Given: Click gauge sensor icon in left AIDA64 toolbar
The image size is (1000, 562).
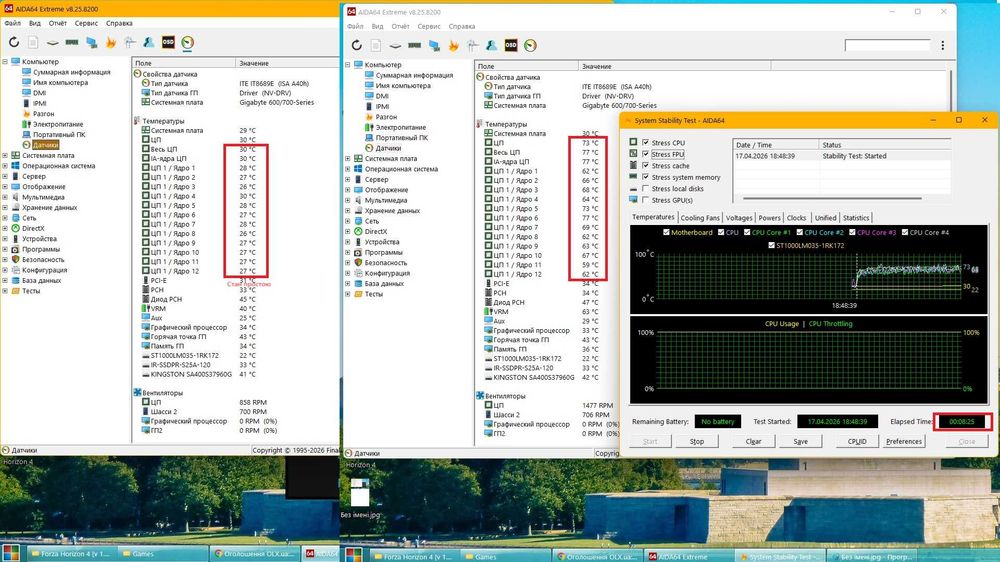Looking at the screenshot, I should coord(188,43).
